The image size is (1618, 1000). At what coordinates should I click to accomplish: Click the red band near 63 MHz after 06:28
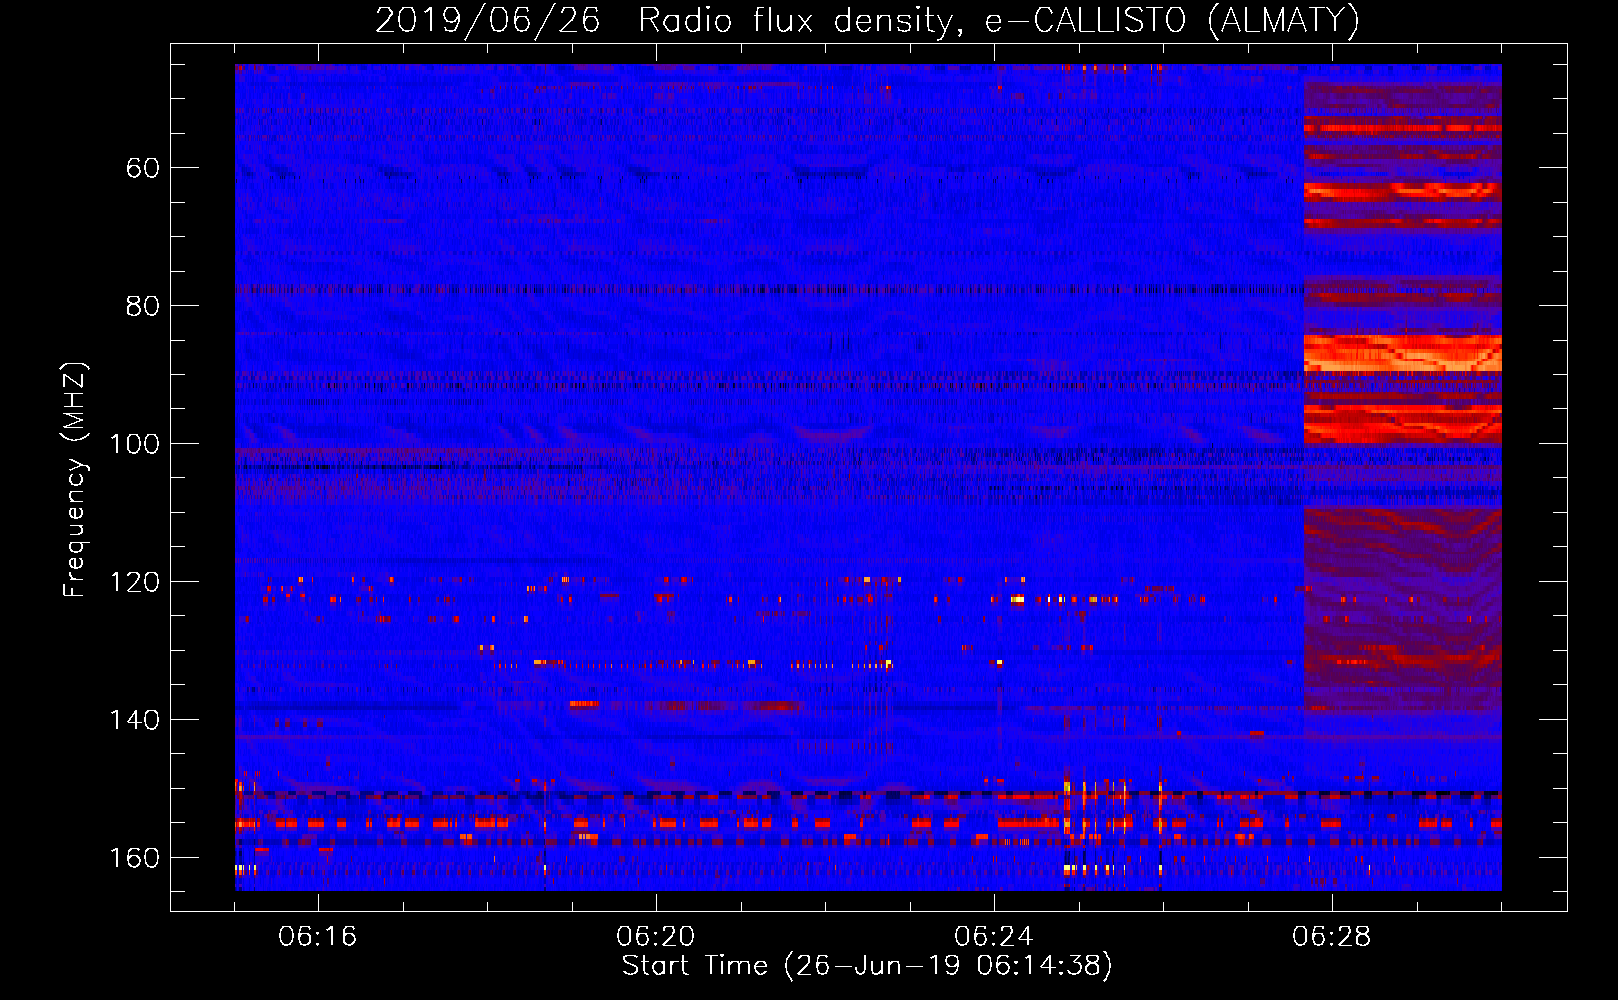(1402, 190)
